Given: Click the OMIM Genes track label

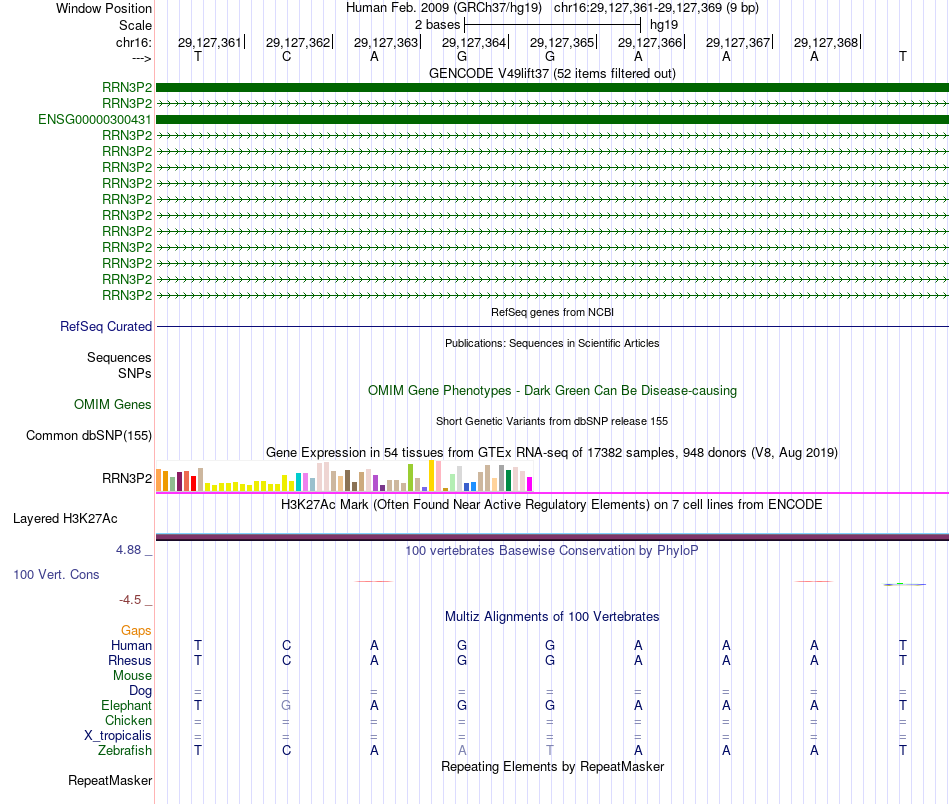Looking at the screenshot, I should 113,404.
